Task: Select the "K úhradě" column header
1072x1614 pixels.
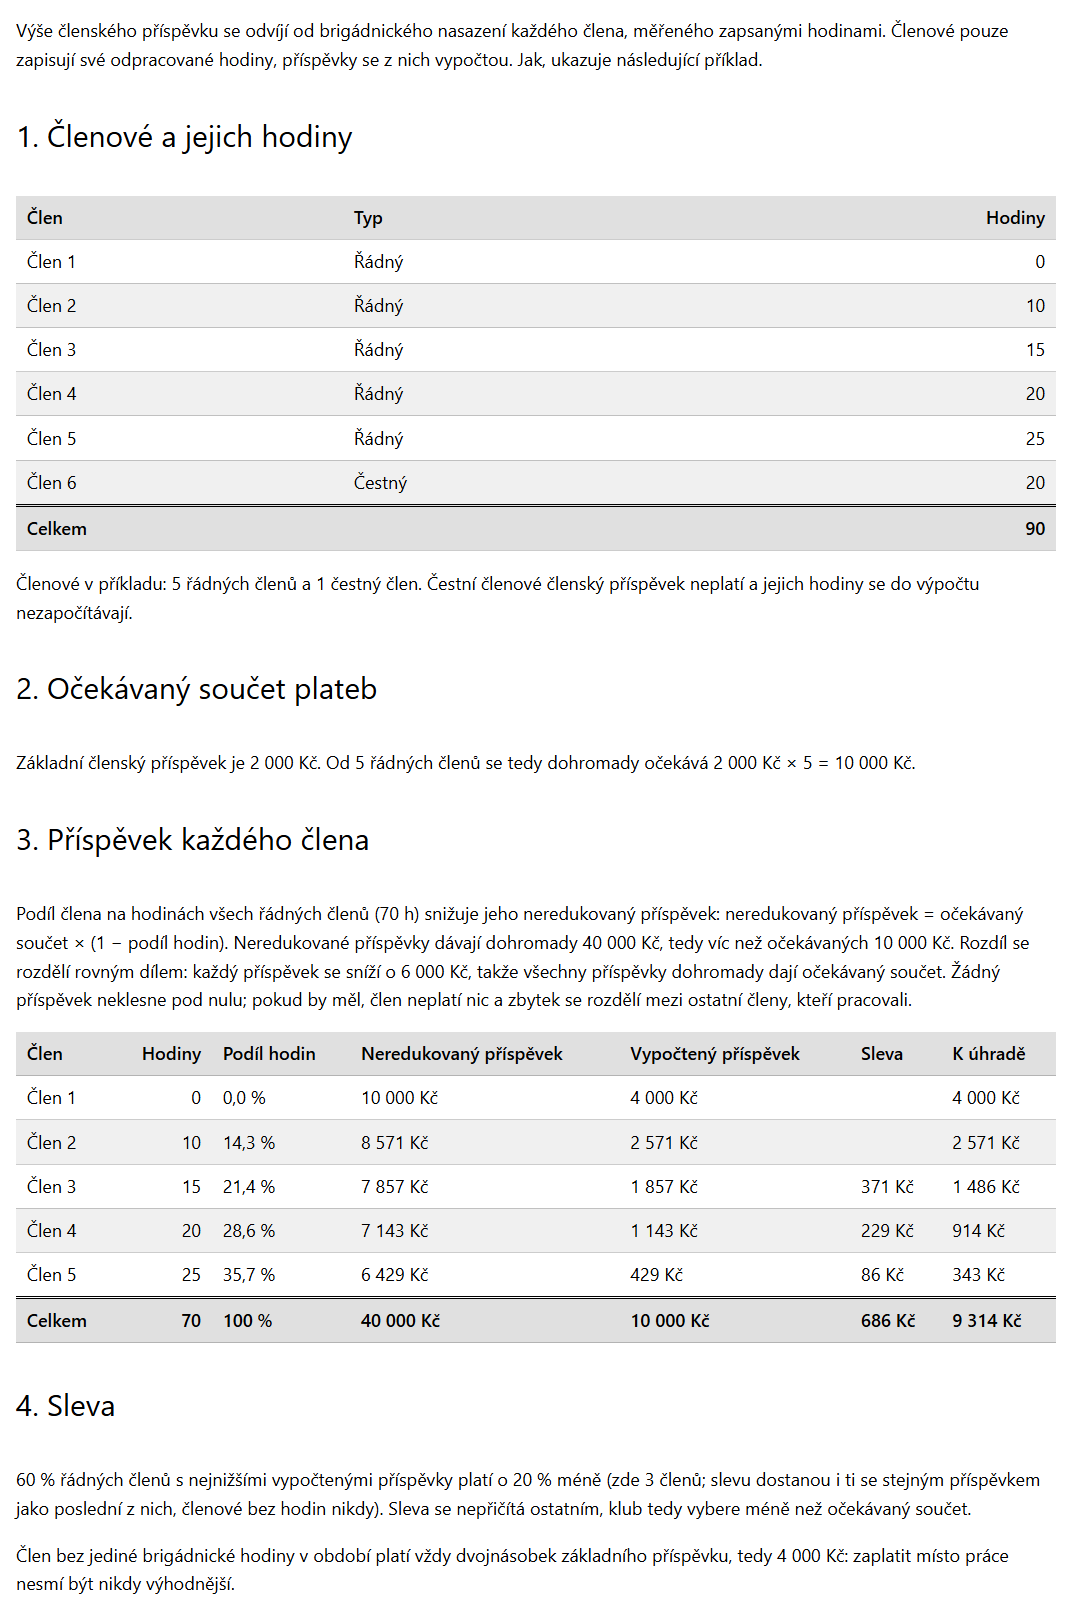Action: (989, 1054)
